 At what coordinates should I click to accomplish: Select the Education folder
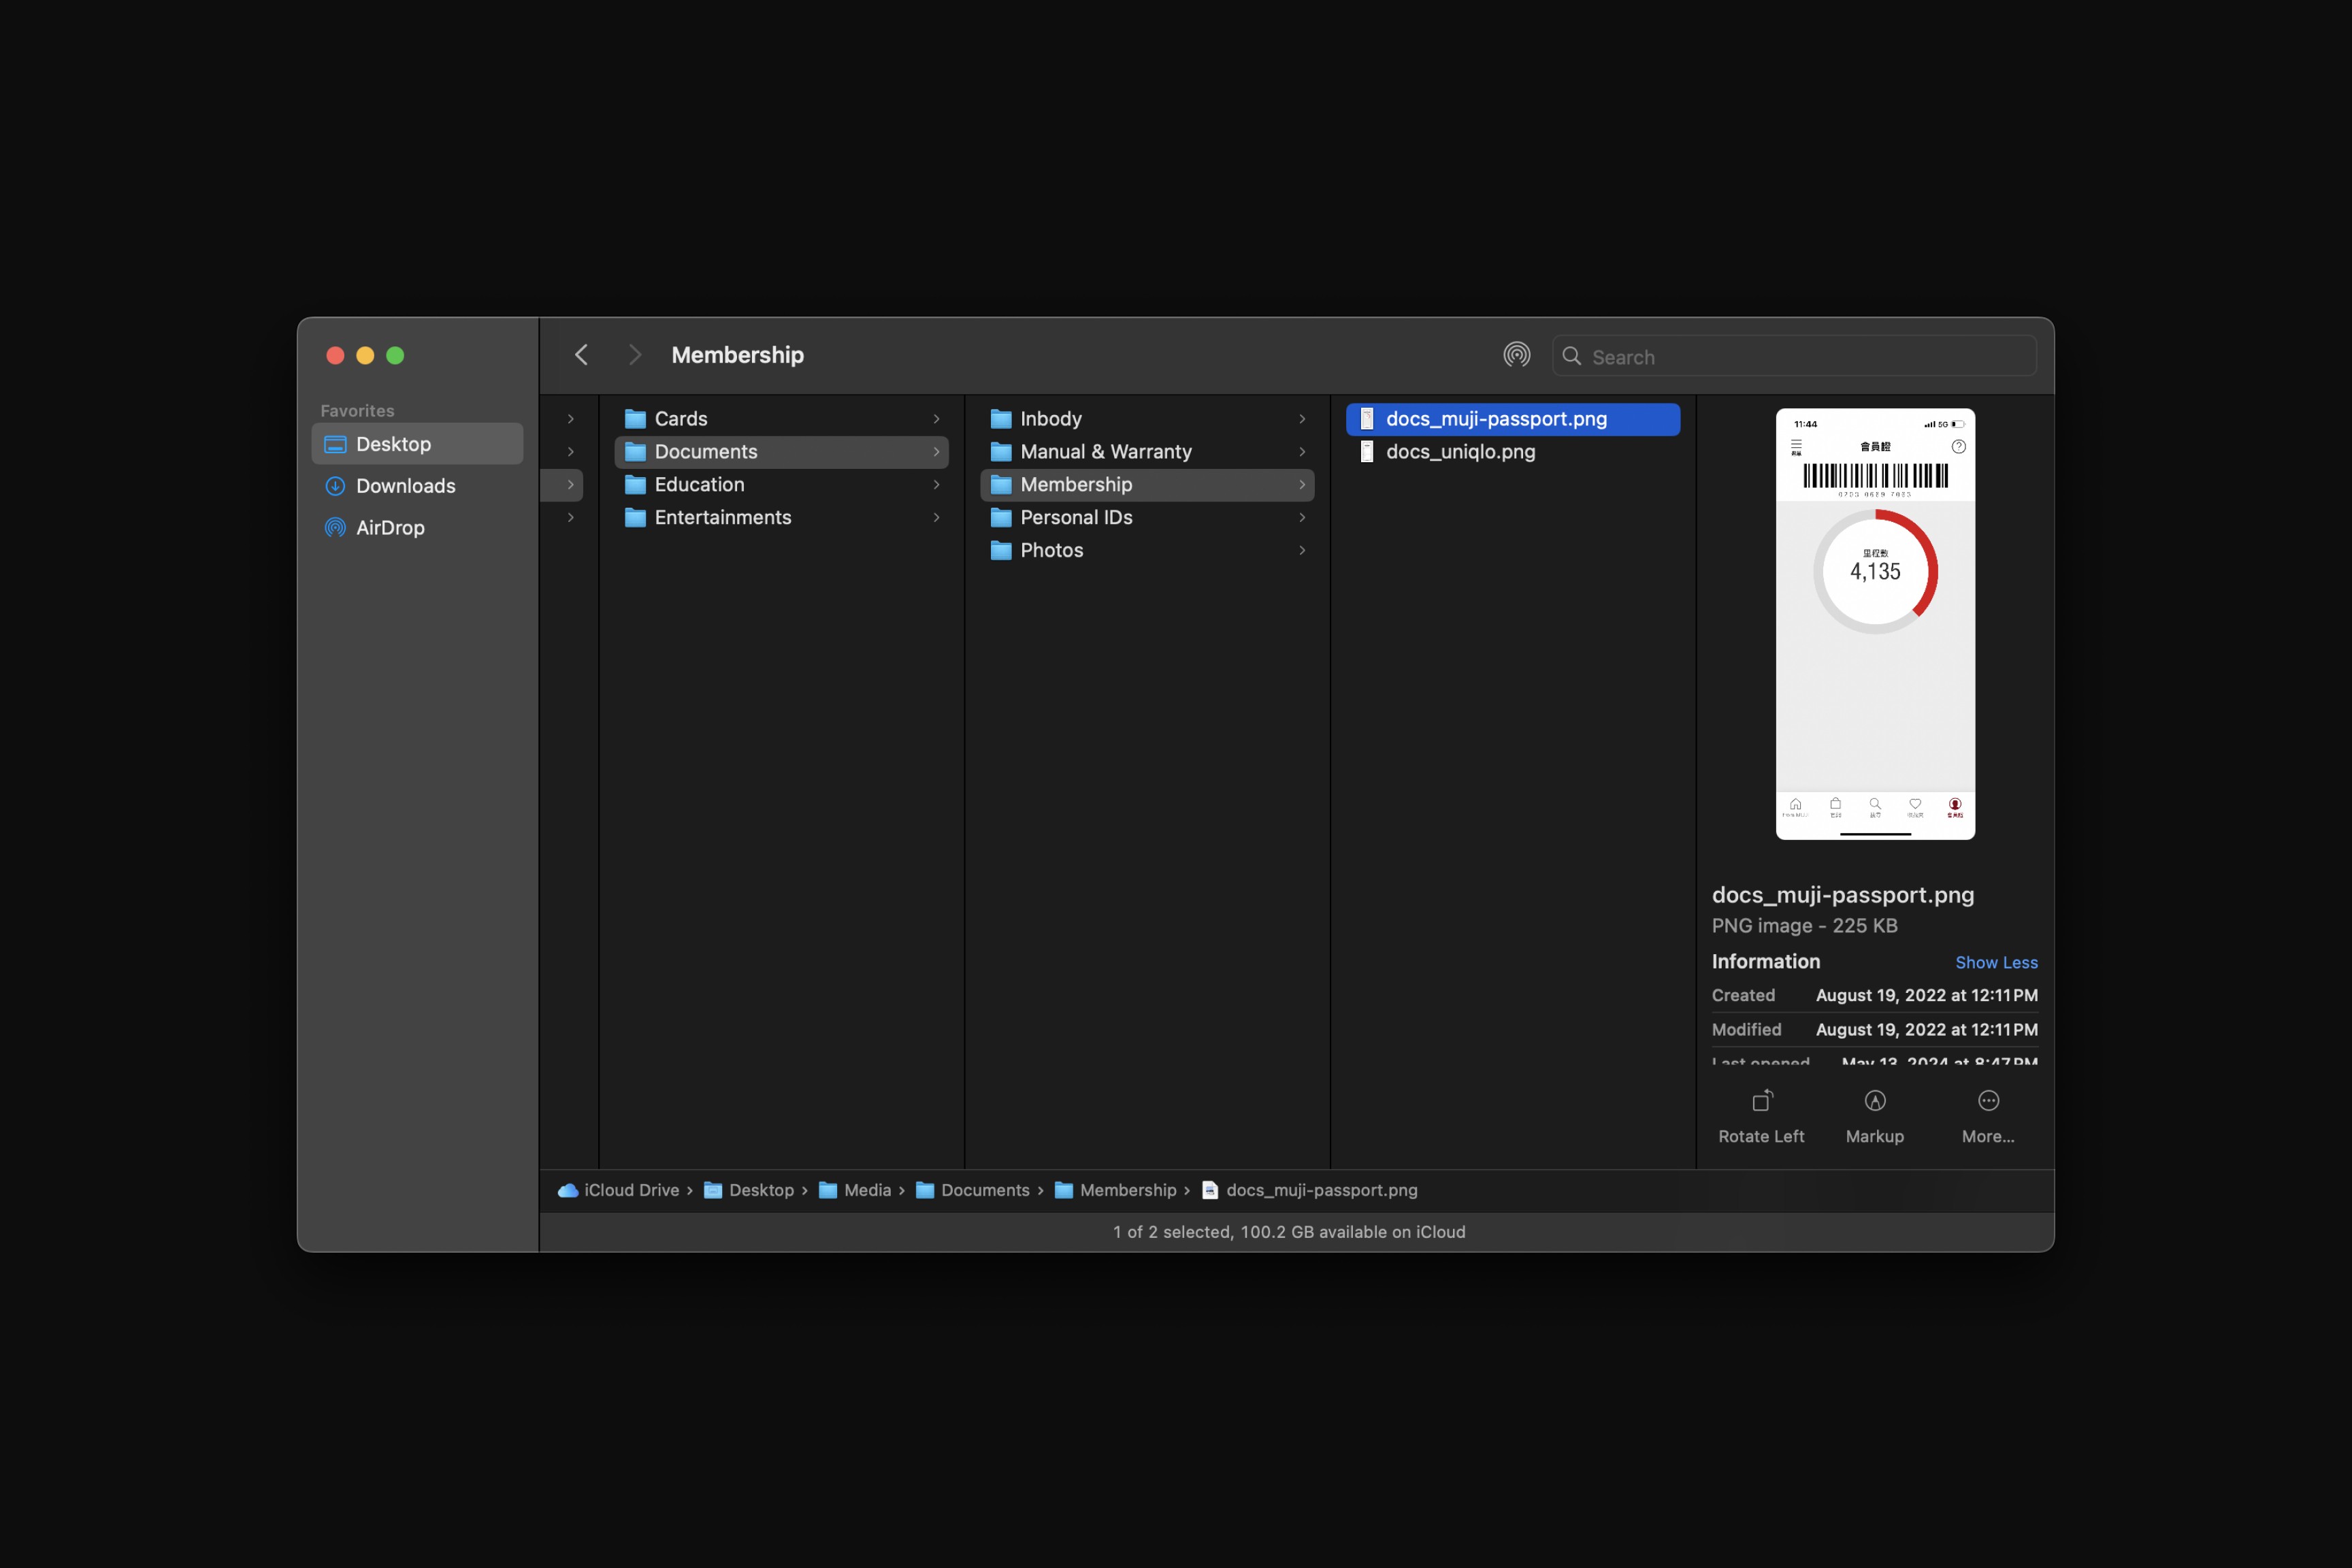pyautogui.click(x=699, y=485)
